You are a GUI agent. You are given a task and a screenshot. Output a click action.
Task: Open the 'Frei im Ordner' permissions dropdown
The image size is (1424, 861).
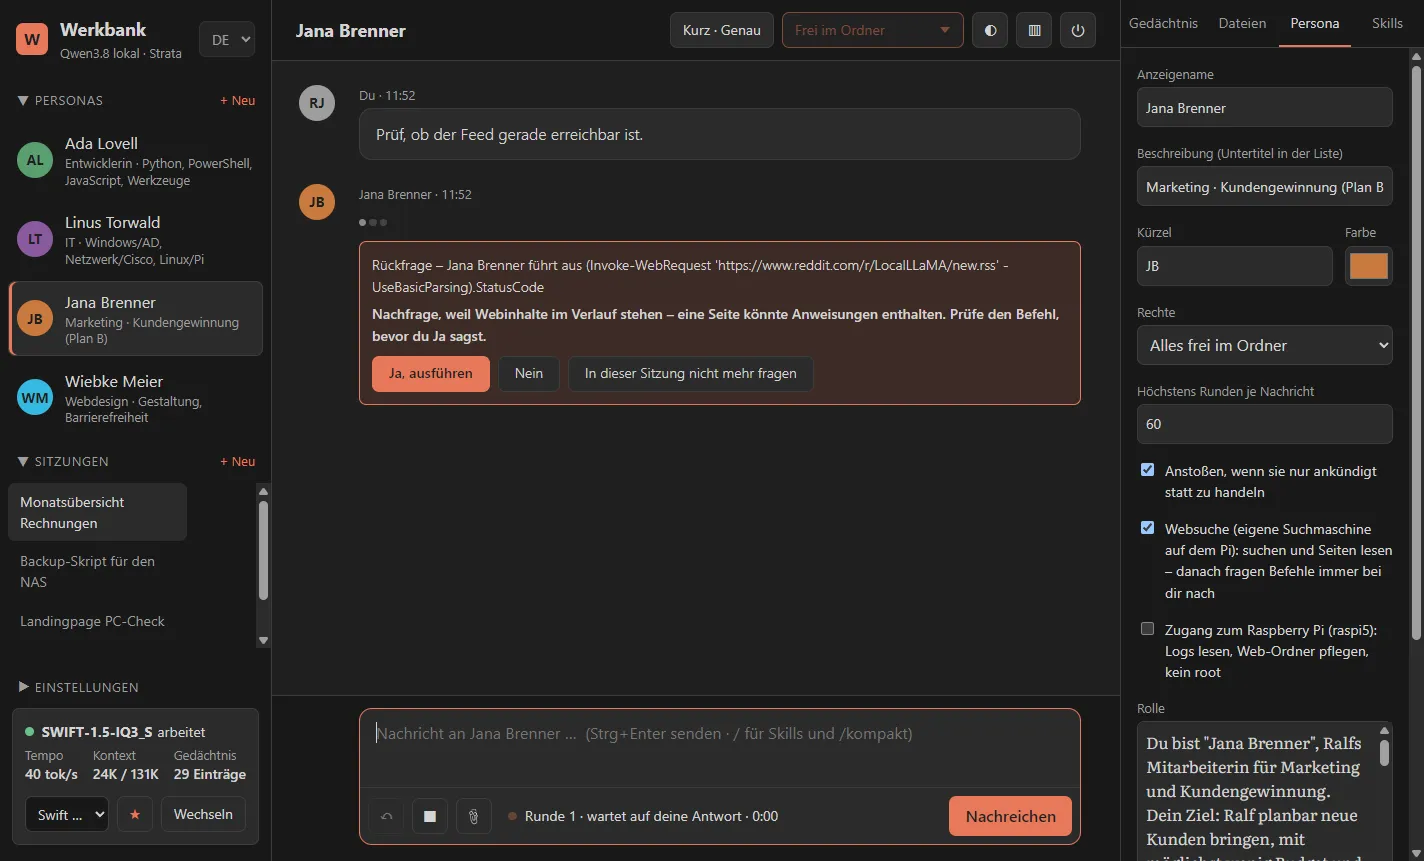(873, 30)
